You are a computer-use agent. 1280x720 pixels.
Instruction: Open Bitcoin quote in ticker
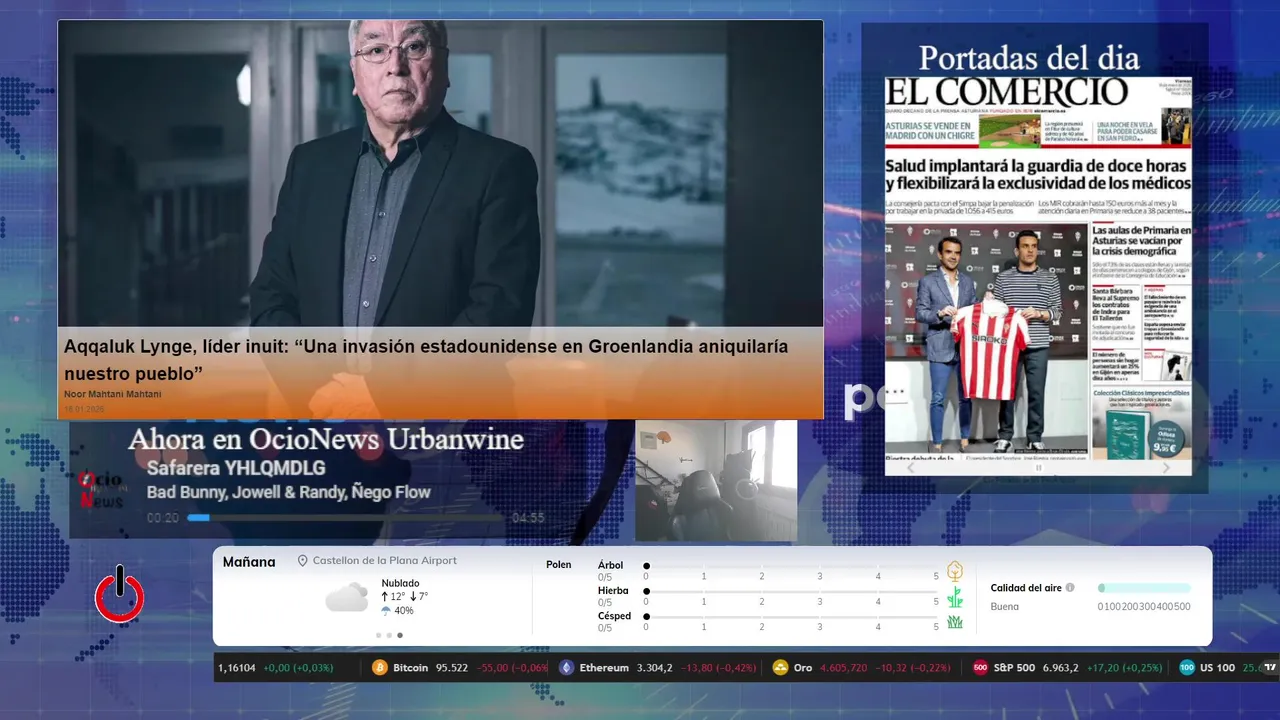(460, 668)
